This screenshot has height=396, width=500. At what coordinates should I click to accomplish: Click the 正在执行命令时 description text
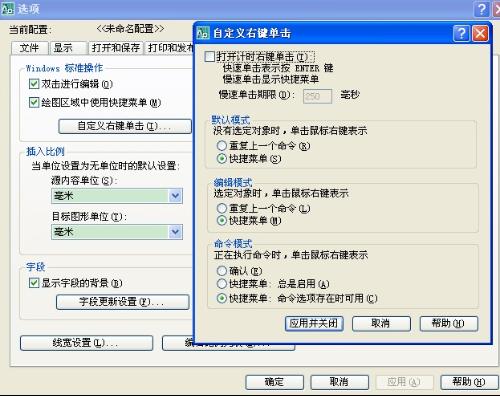291,255
